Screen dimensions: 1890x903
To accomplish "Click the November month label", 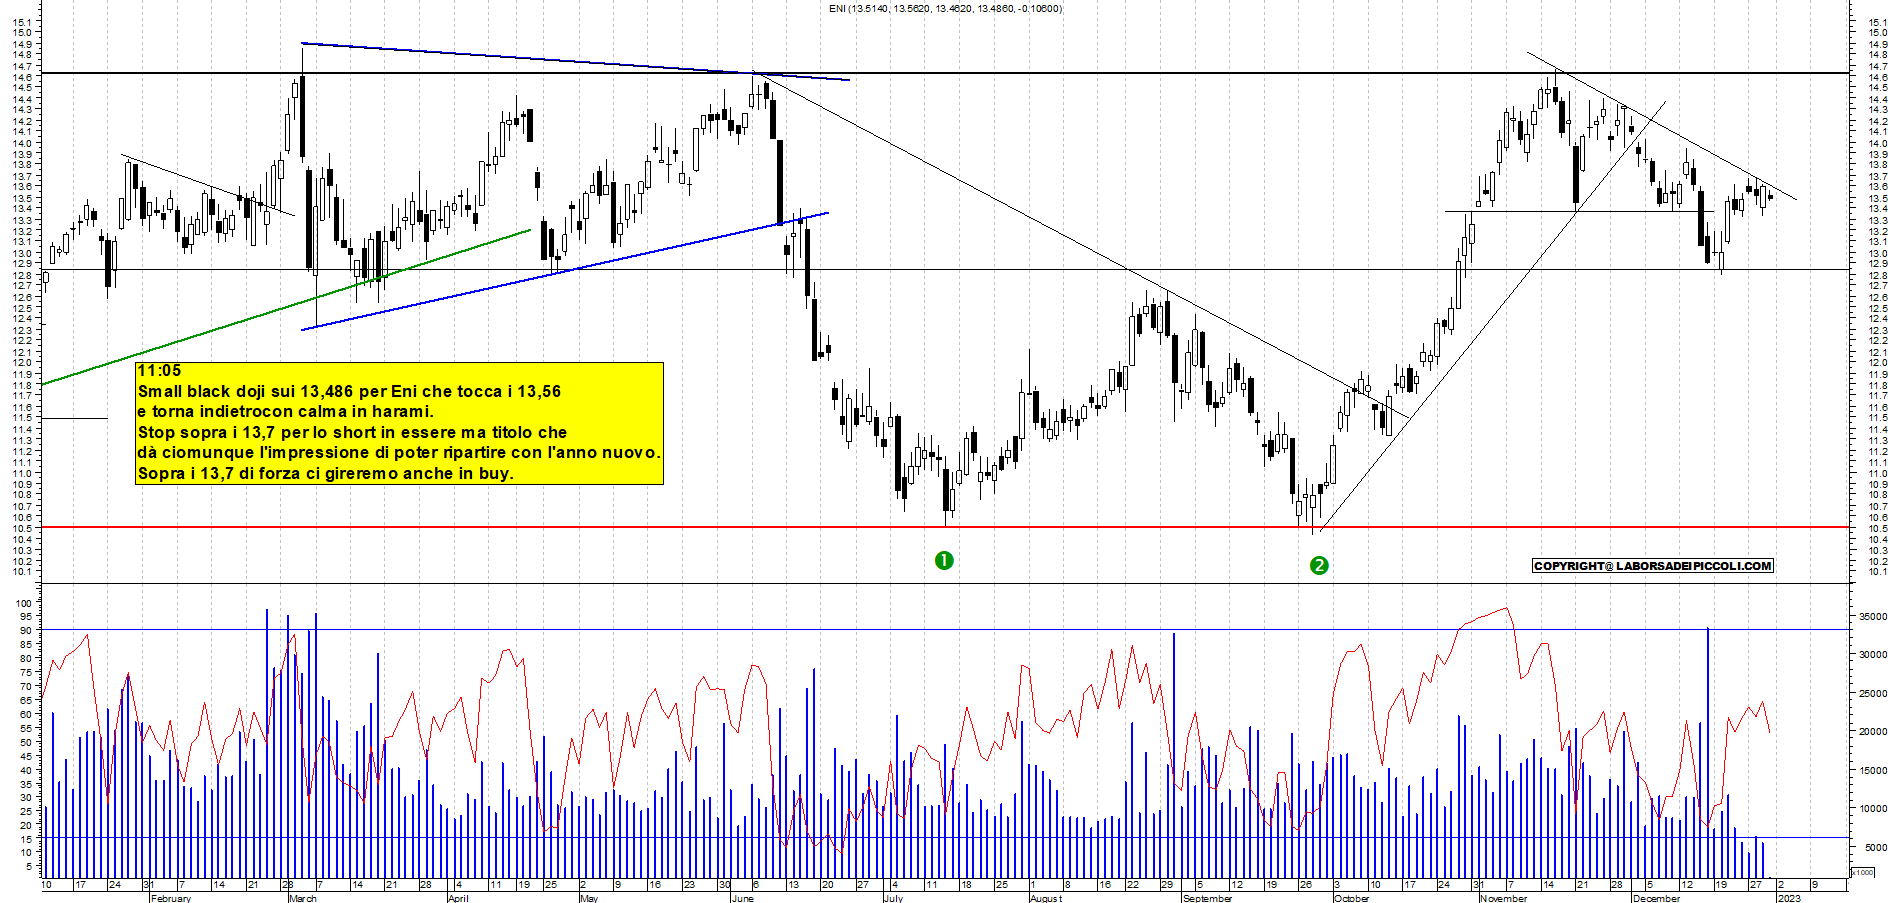I will [1503, 898].
